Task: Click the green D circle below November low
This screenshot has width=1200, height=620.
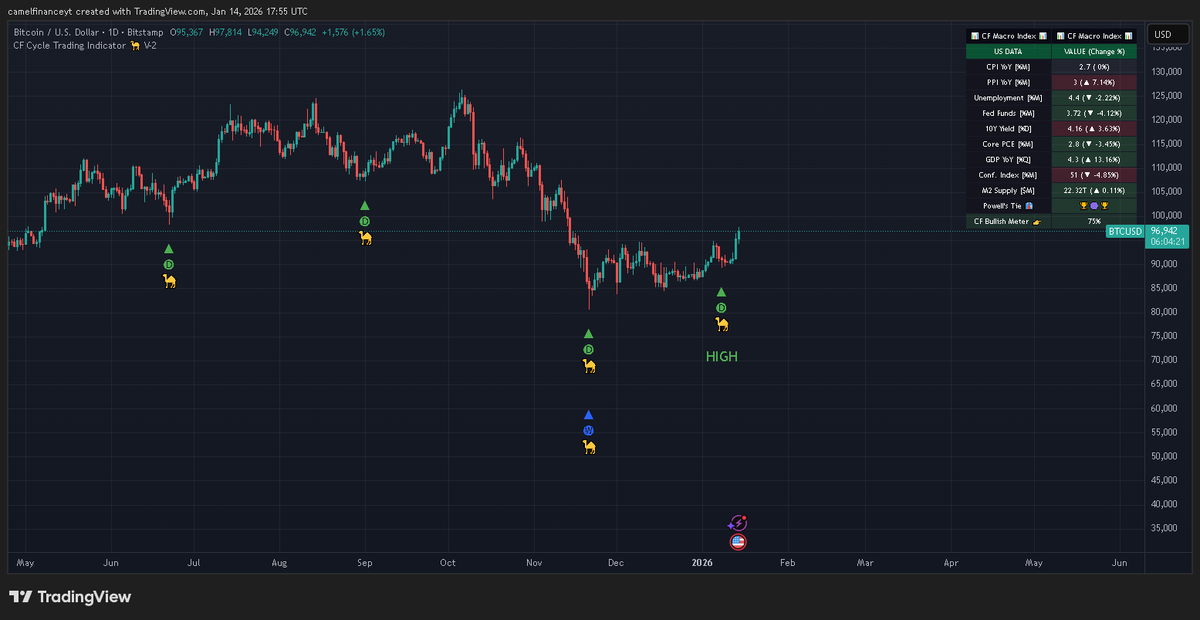Action: 589,349
